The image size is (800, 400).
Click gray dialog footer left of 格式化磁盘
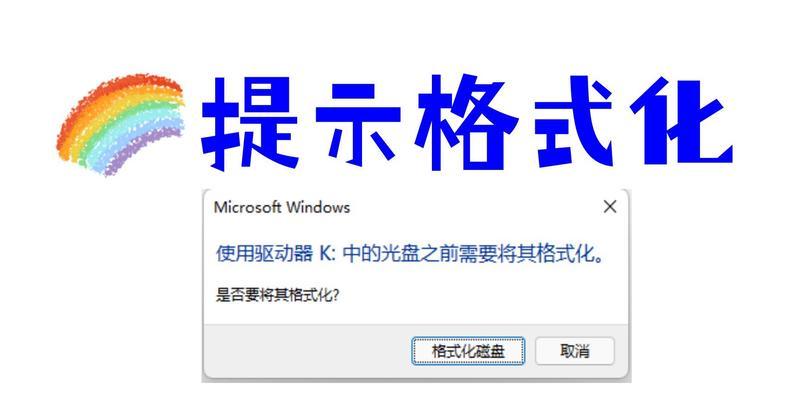tap(306, 351)
